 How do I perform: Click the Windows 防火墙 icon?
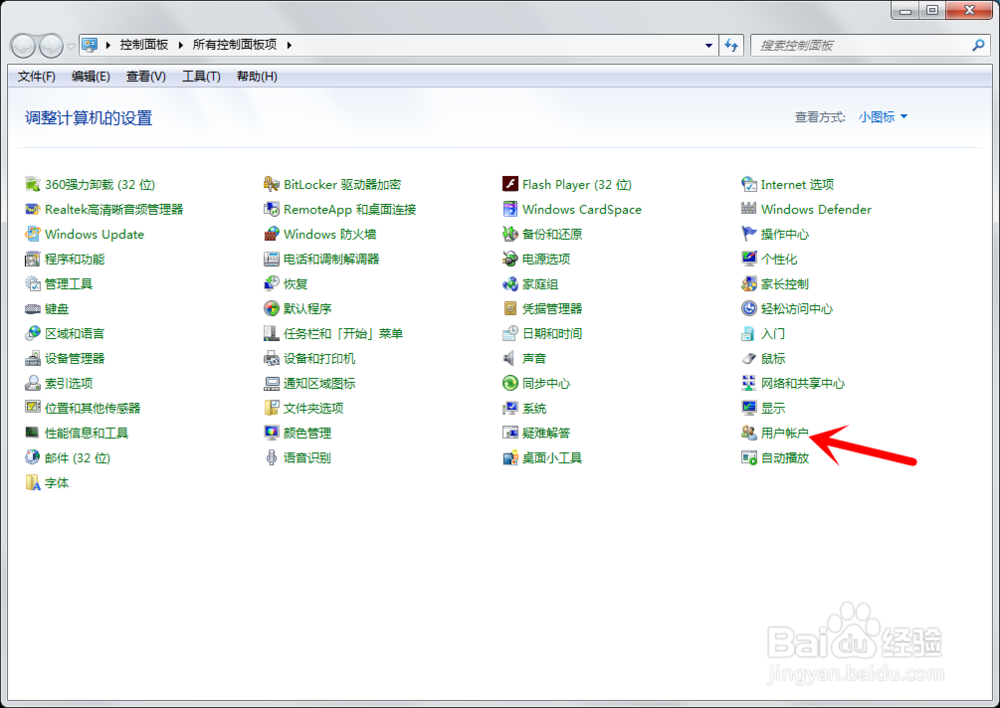coord(272,234)
